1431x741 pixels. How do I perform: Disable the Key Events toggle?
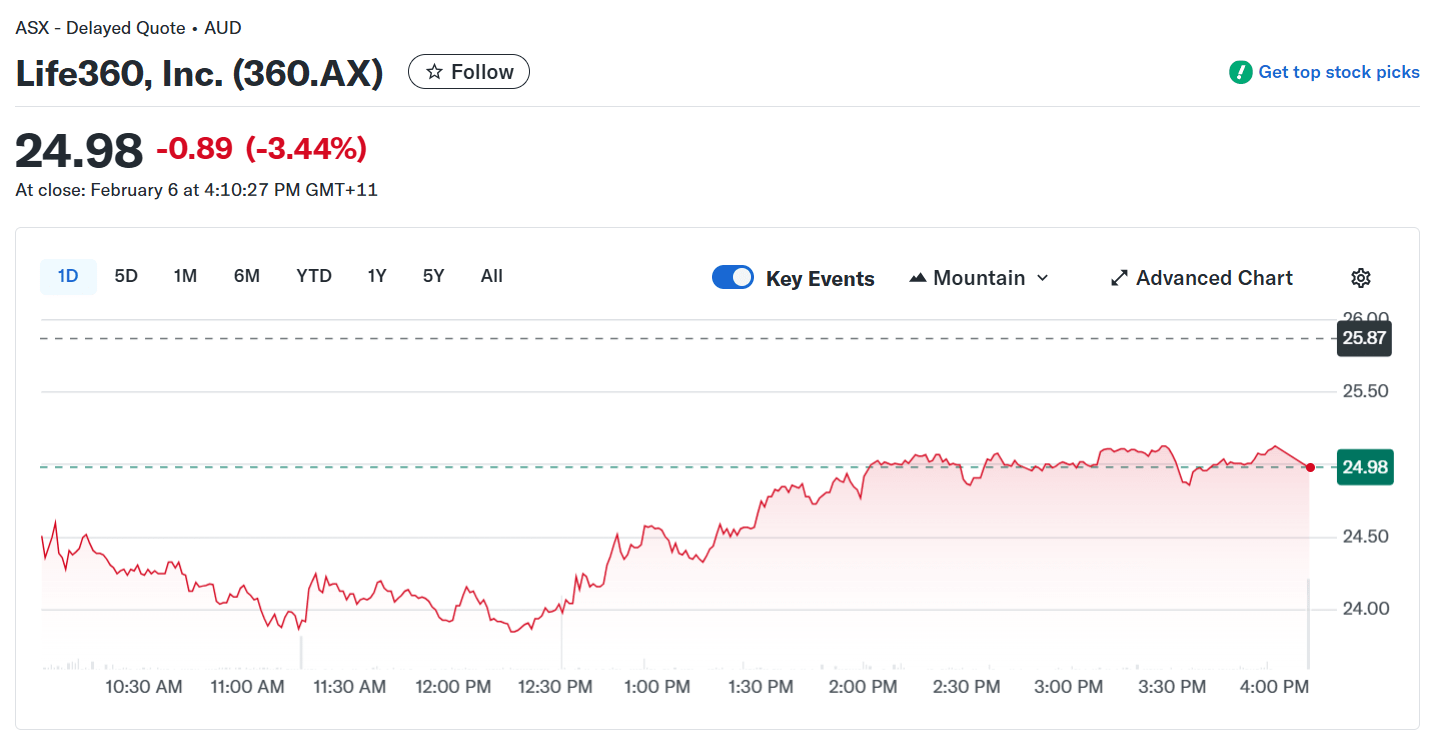(x=733, y=277)
